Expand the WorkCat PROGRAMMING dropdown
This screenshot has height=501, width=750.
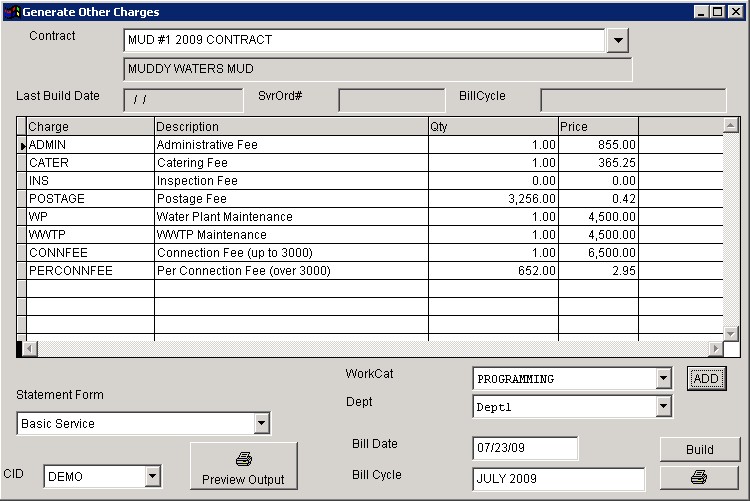pyautogui.click(x=662, y=379)
